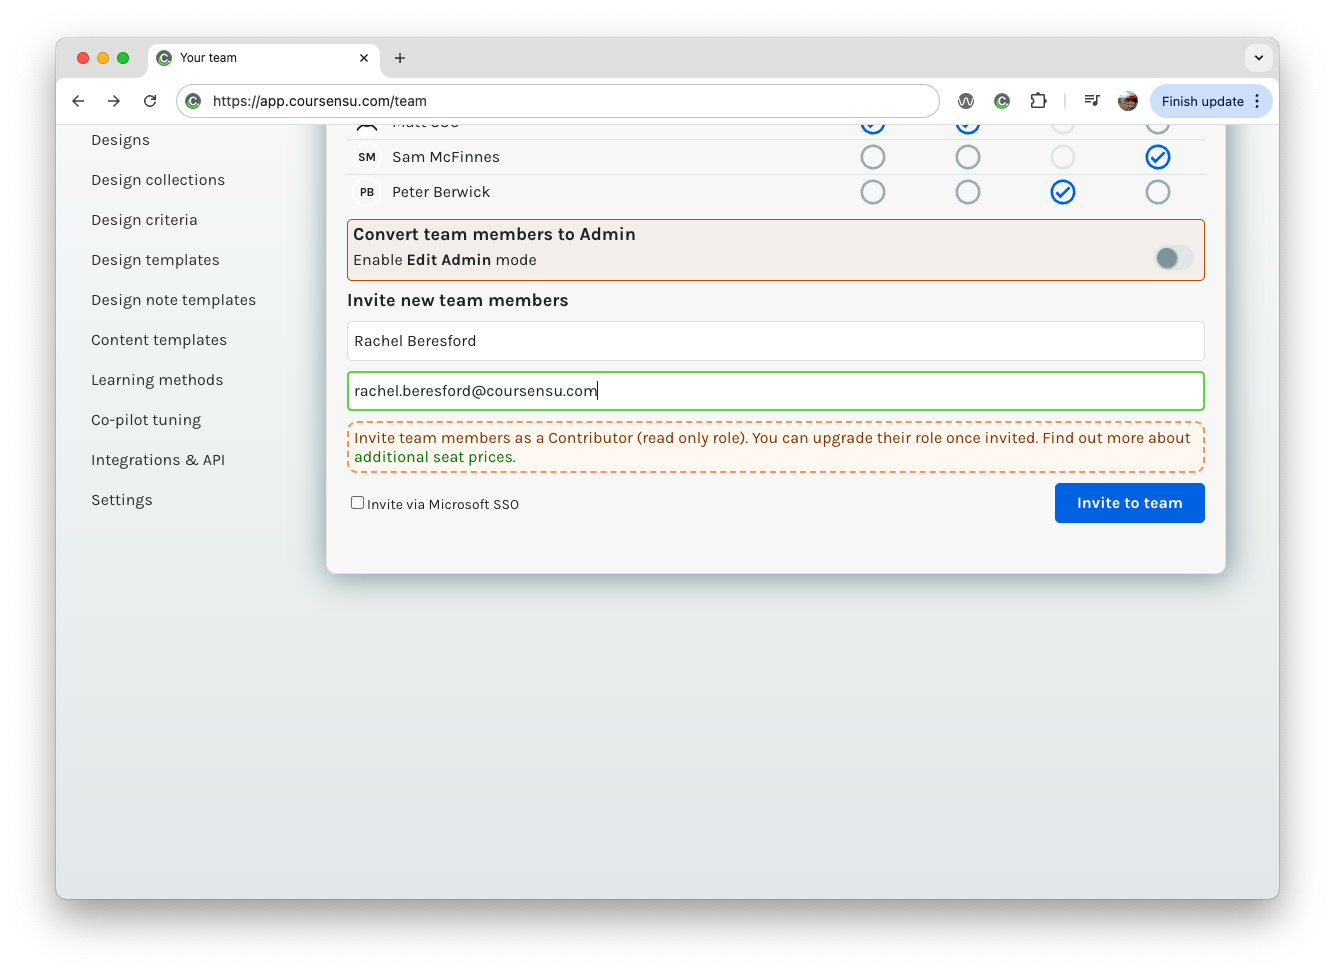Click Invite to team button
Viewport: 1335px width, 973px height.
(x=1130, y=503)
